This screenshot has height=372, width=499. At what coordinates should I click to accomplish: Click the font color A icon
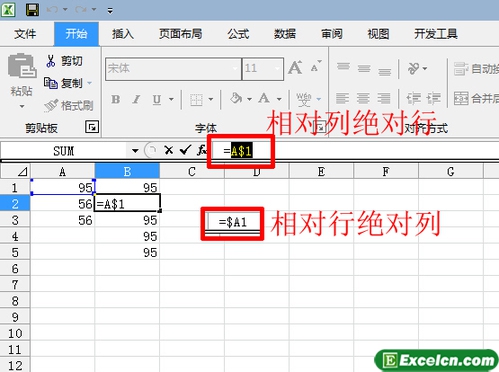(x=264, y=99)
